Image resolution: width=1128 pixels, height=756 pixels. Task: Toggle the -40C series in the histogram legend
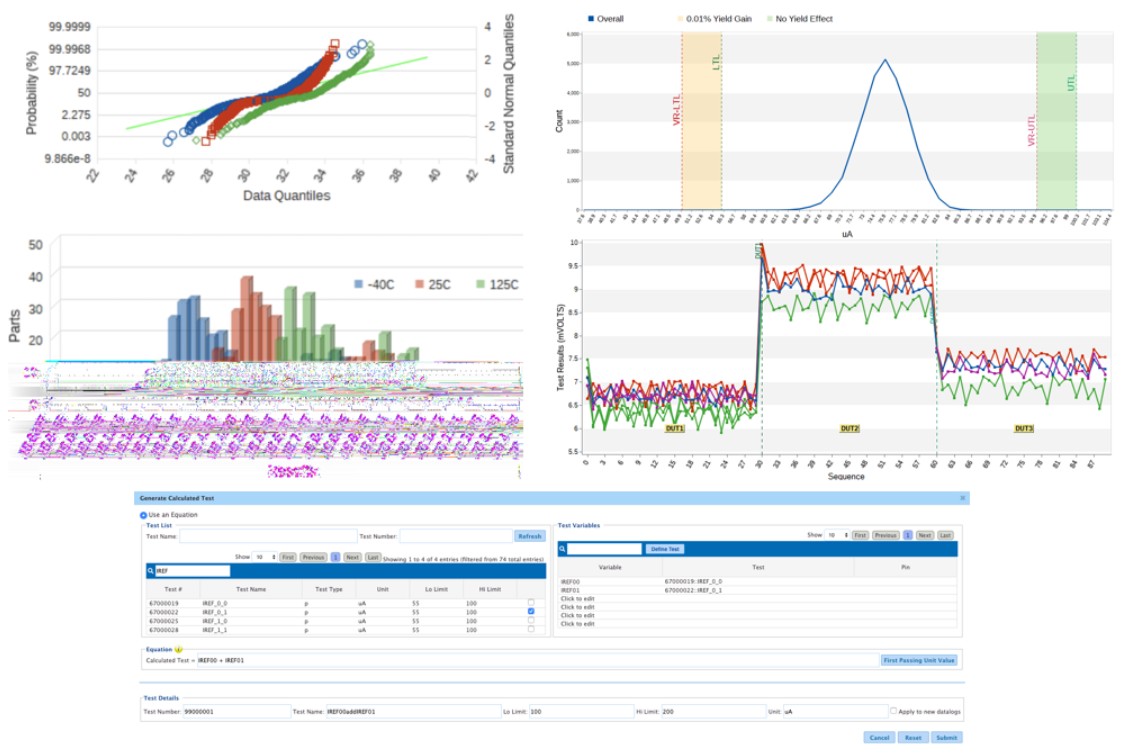pos(359,284)
